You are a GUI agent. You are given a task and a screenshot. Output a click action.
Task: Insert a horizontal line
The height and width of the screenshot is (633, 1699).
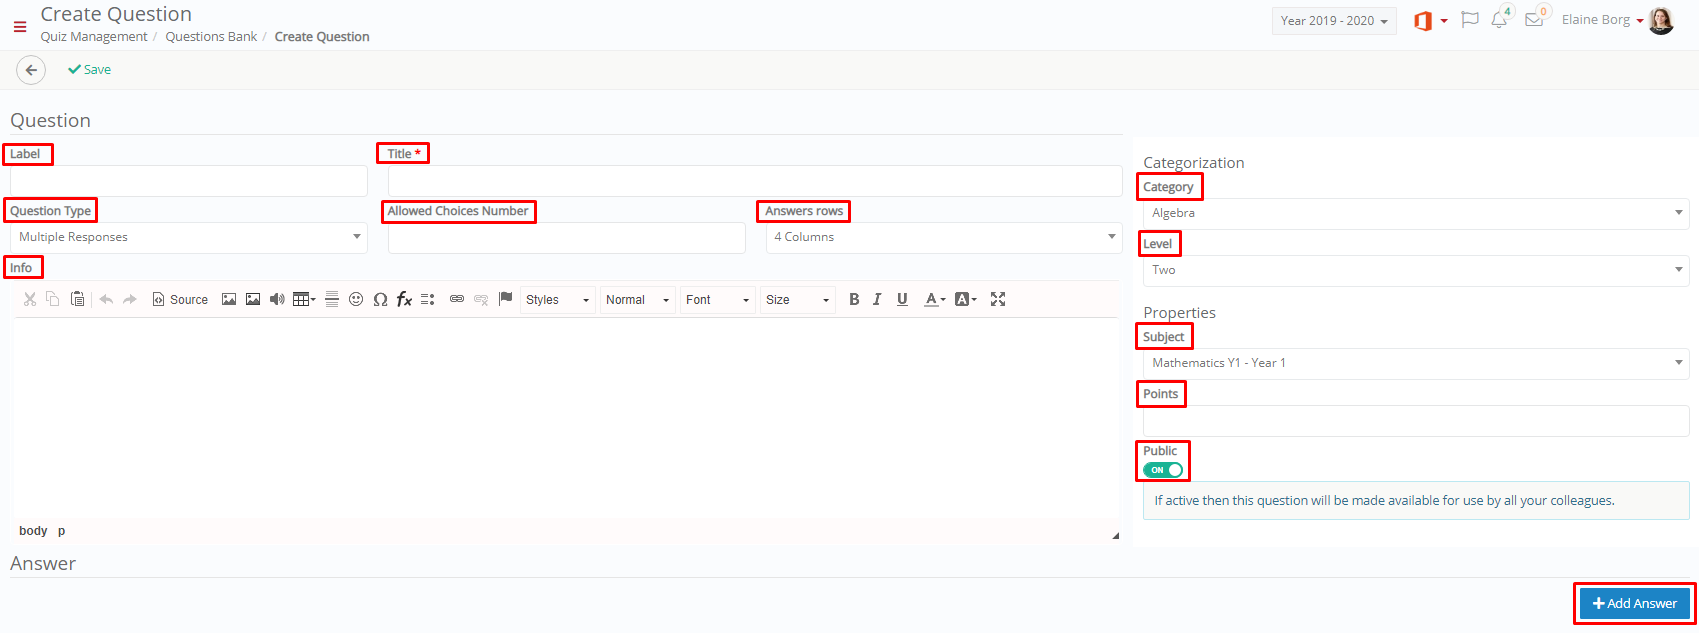[332, 299]
